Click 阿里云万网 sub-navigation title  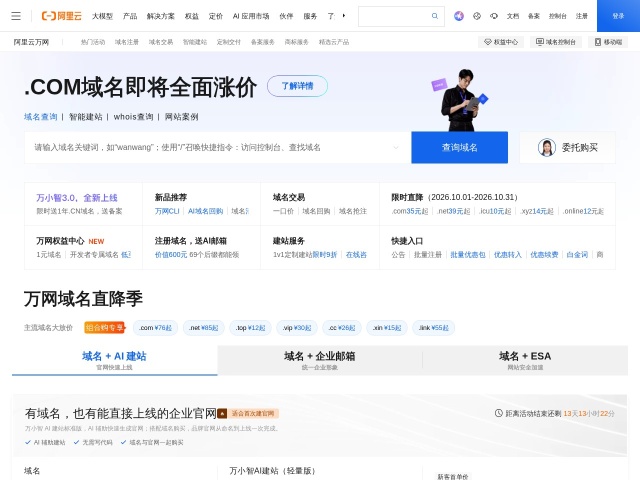(31, 42)
